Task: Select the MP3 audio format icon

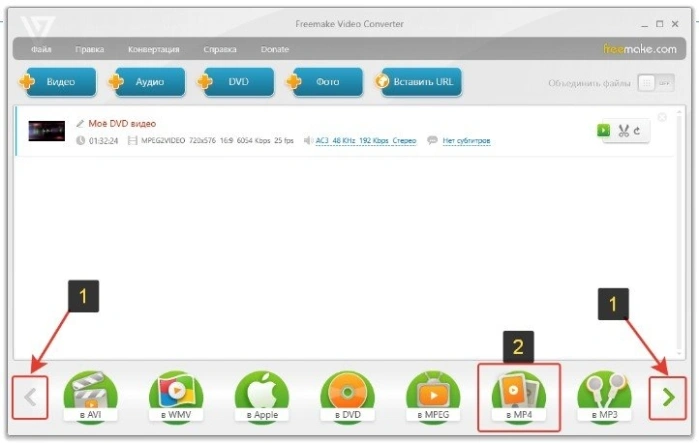Action: click(604, 397)
